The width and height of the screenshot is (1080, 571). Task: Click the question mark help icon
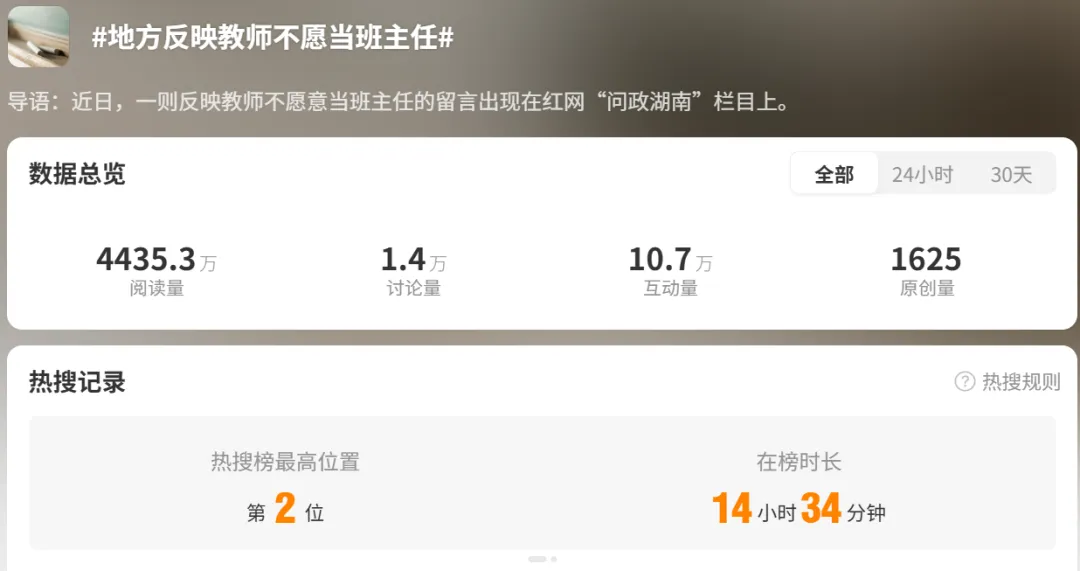coord(964,381)
